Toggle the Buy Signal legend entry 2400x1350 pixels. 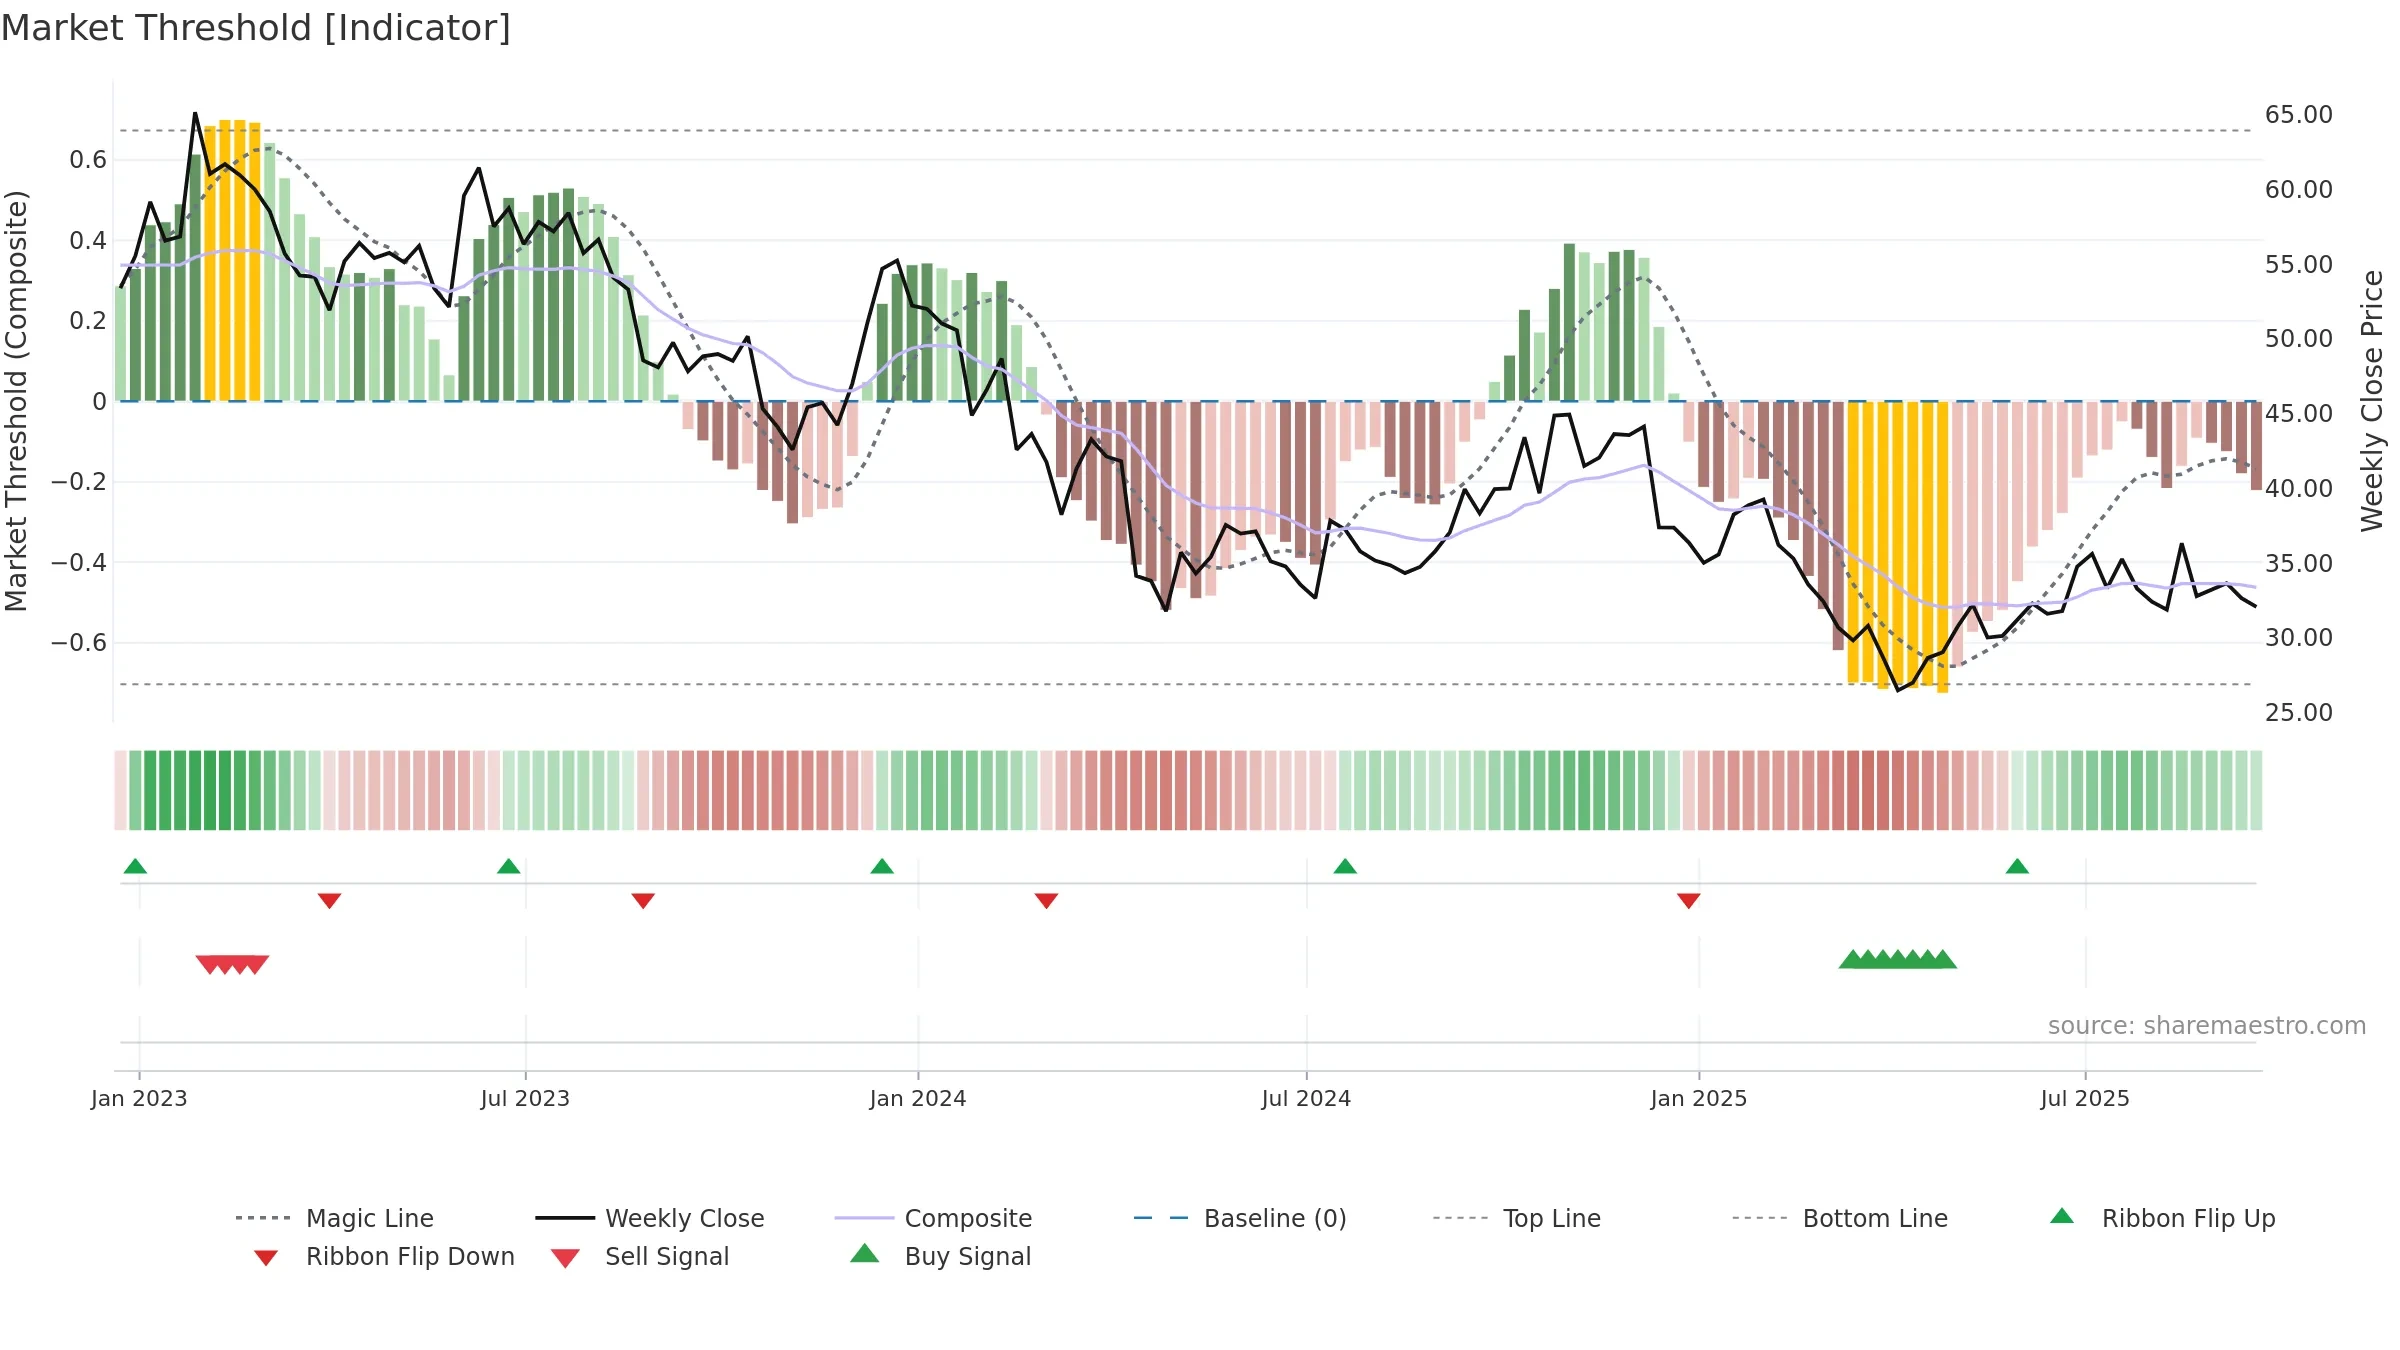point(940,1256)
